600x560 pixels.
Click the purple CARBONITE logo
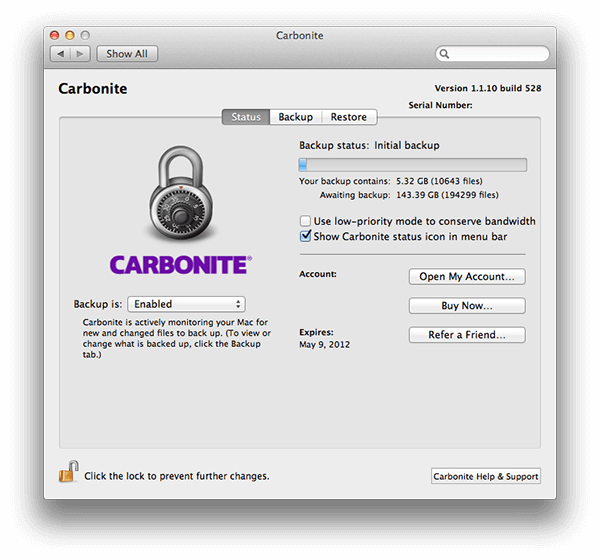click(x=181, y=265)
